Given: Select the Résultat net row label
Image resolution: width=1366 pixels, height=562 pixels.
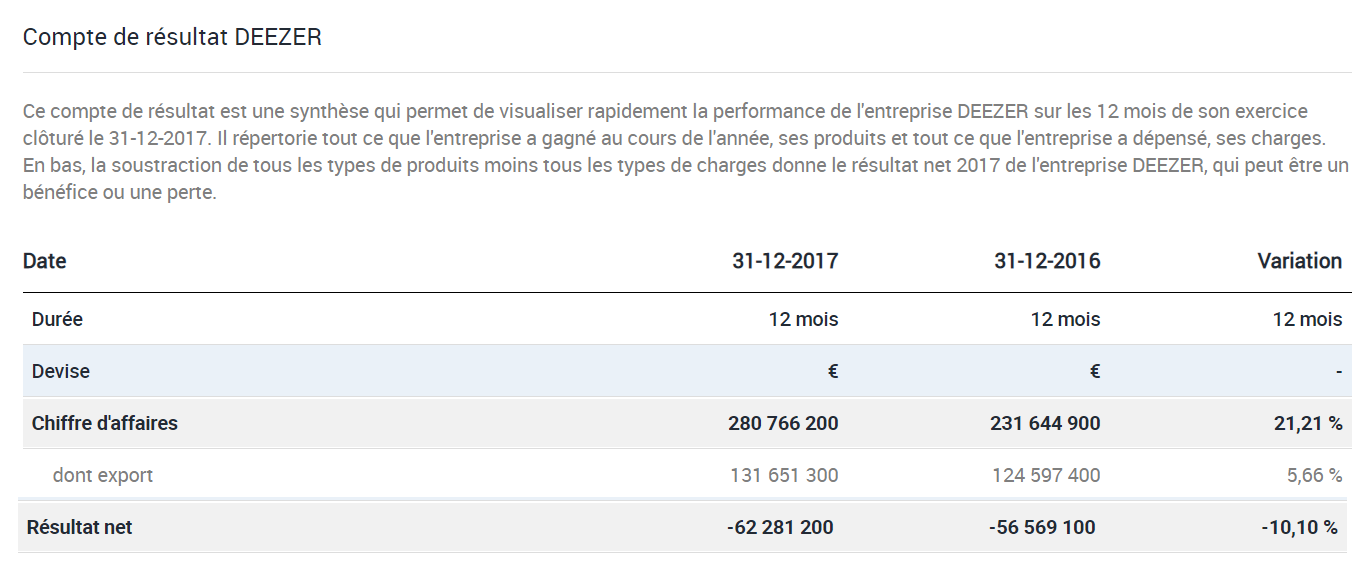Looking at the screenshot, I should click(x=79, y=527).
